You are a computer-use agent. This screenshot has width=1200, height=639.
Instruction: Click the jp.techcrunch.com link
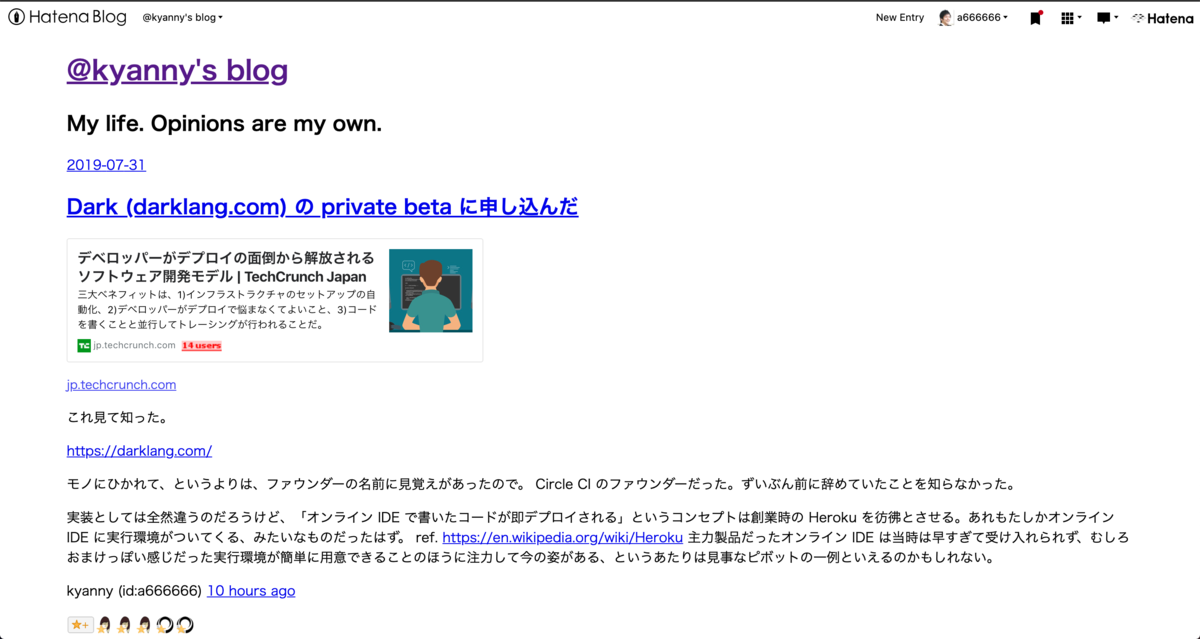[x=120, y=384]
